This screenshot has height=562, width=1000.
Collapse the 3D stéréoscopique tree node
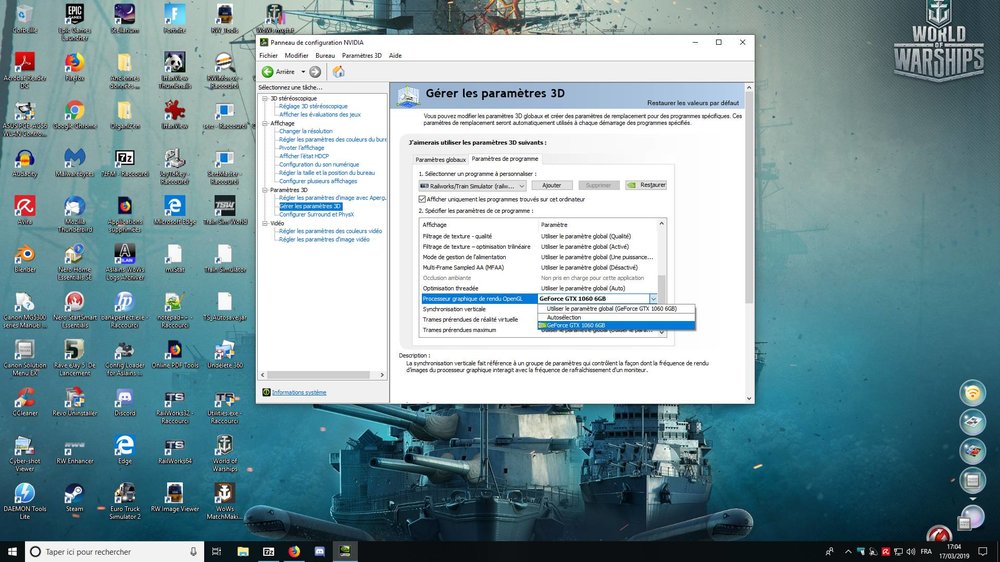point(265,98)
